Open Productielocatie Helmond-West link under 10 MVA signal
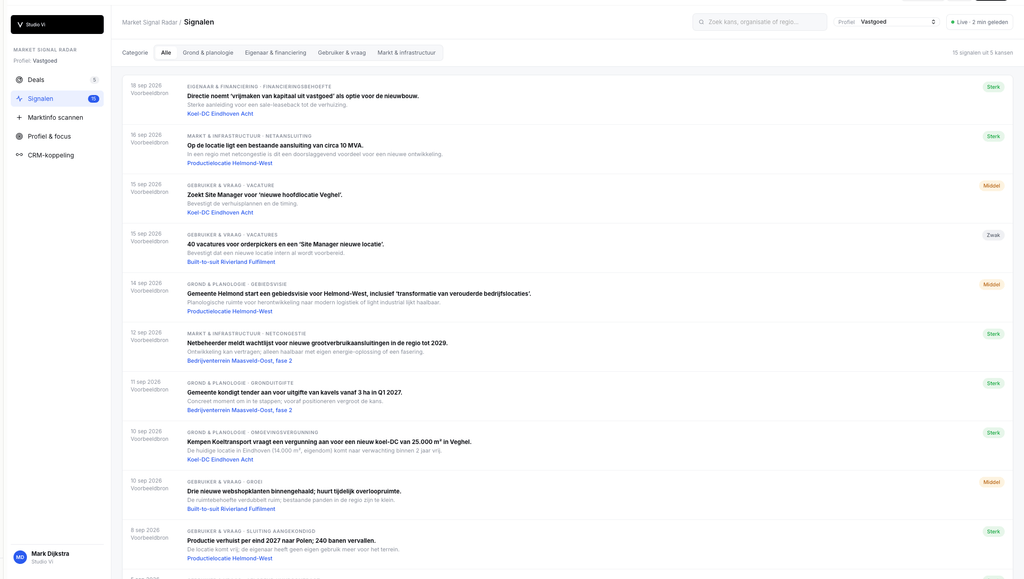1024x579 pixels. 229,163
